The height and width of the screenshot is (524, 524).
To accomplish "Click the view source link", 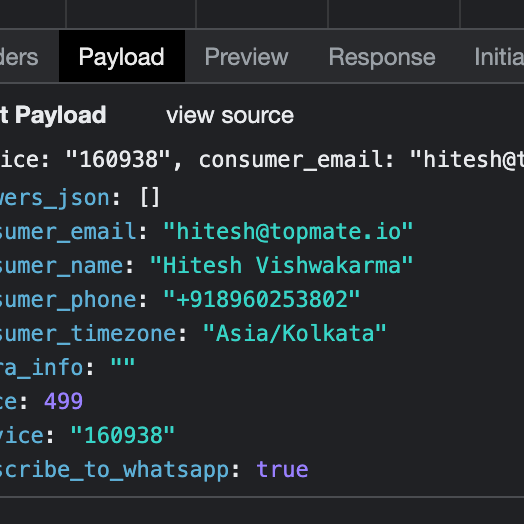I will pos(230,116).
